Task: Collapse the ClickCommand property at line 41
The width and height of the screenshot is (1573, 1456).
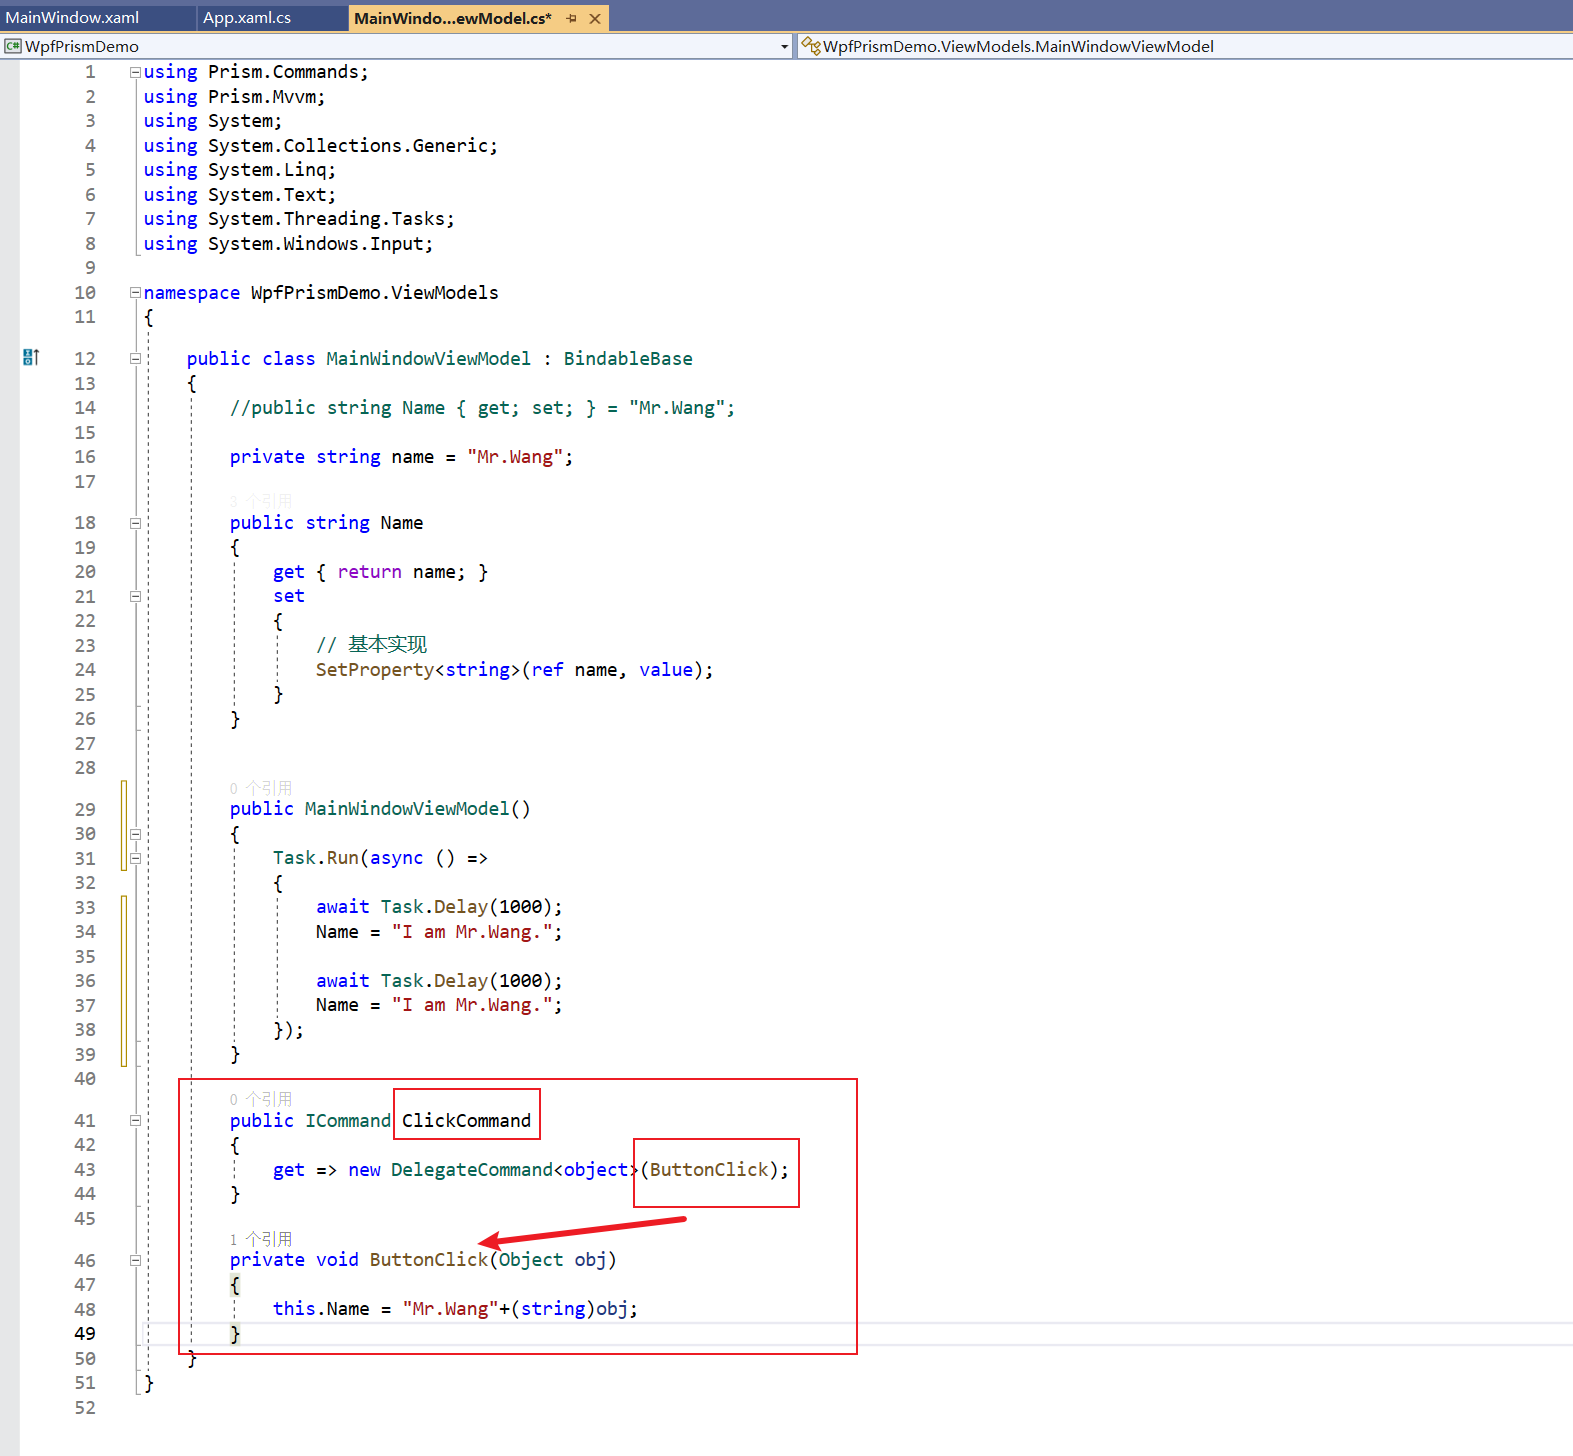Action: [x=135, y=1121]
